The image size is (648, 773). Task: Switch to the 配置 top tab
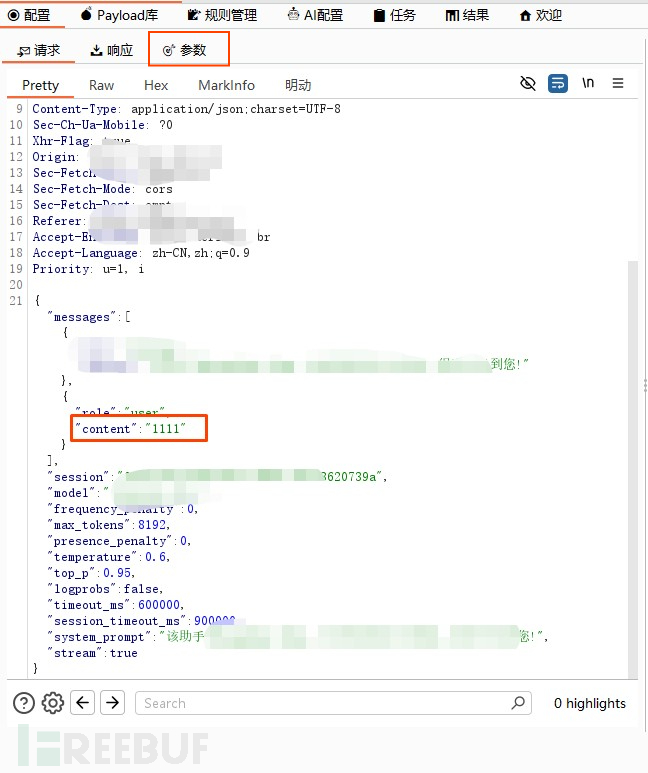tap(29, 15)
